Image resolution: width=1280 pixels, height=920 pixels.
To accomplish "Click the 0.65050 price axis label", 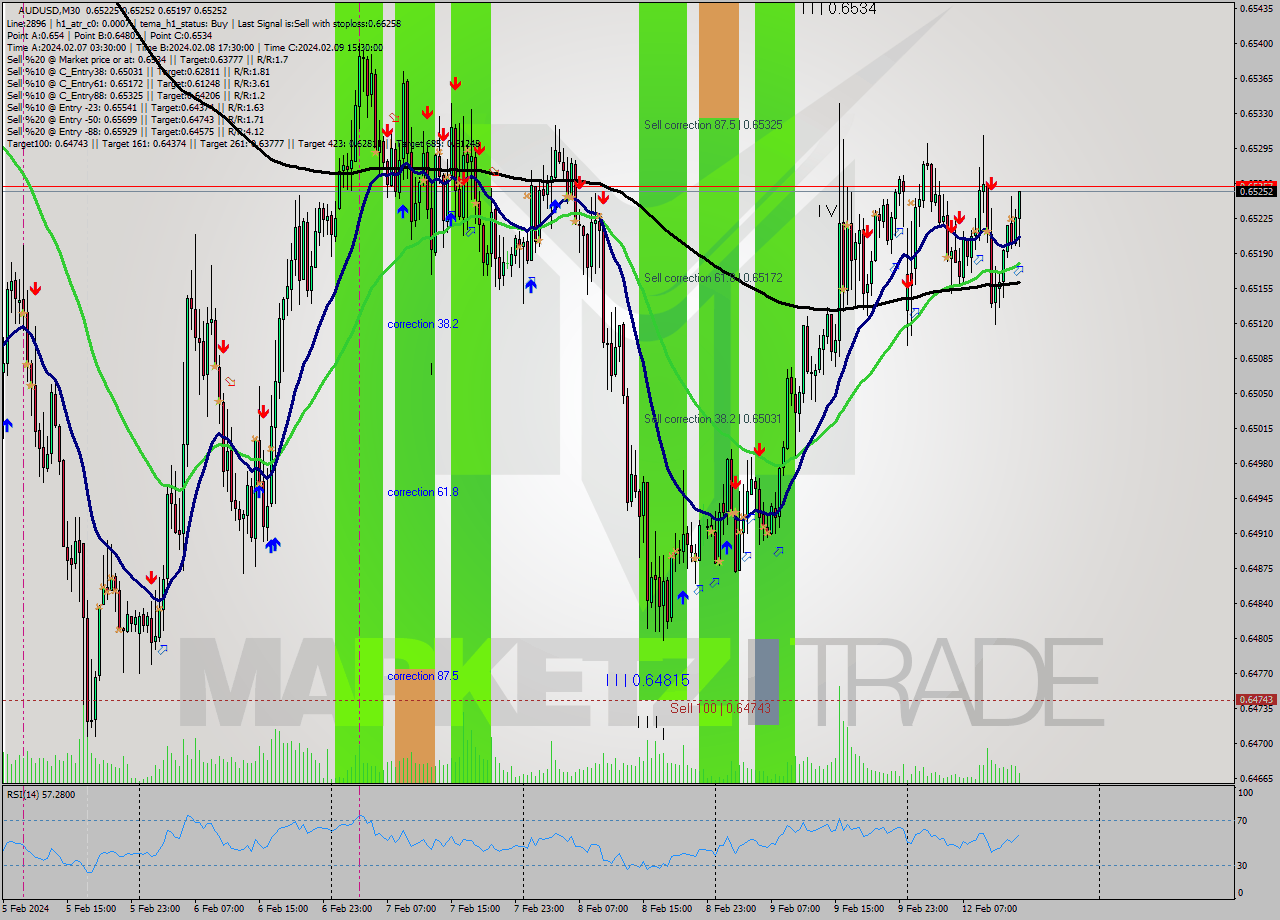I will 1256,393.
